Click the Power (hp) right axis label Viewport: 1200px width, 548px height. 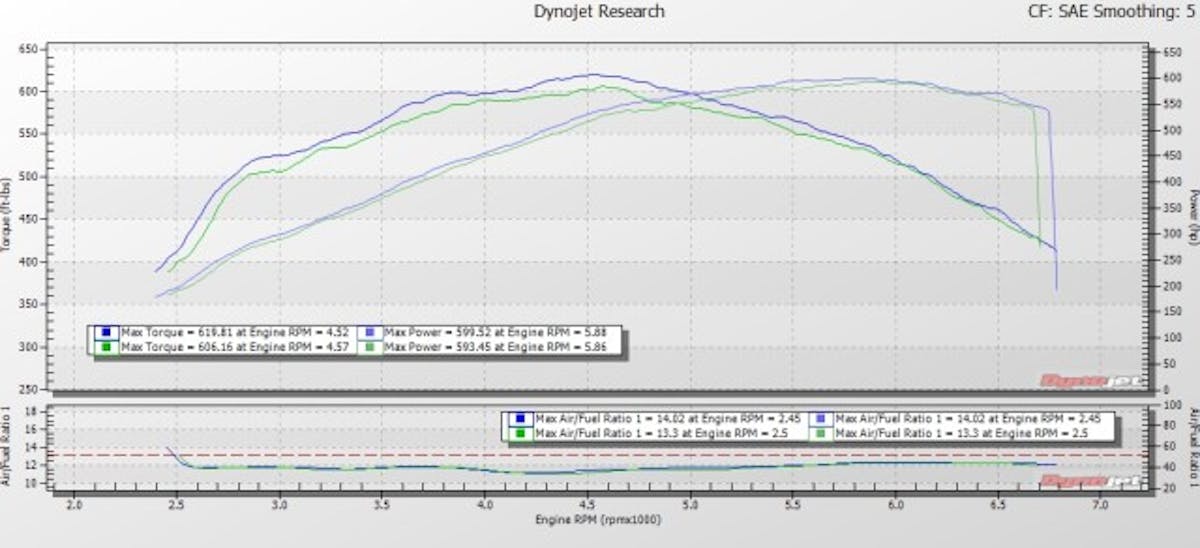tap(1193, 220)
